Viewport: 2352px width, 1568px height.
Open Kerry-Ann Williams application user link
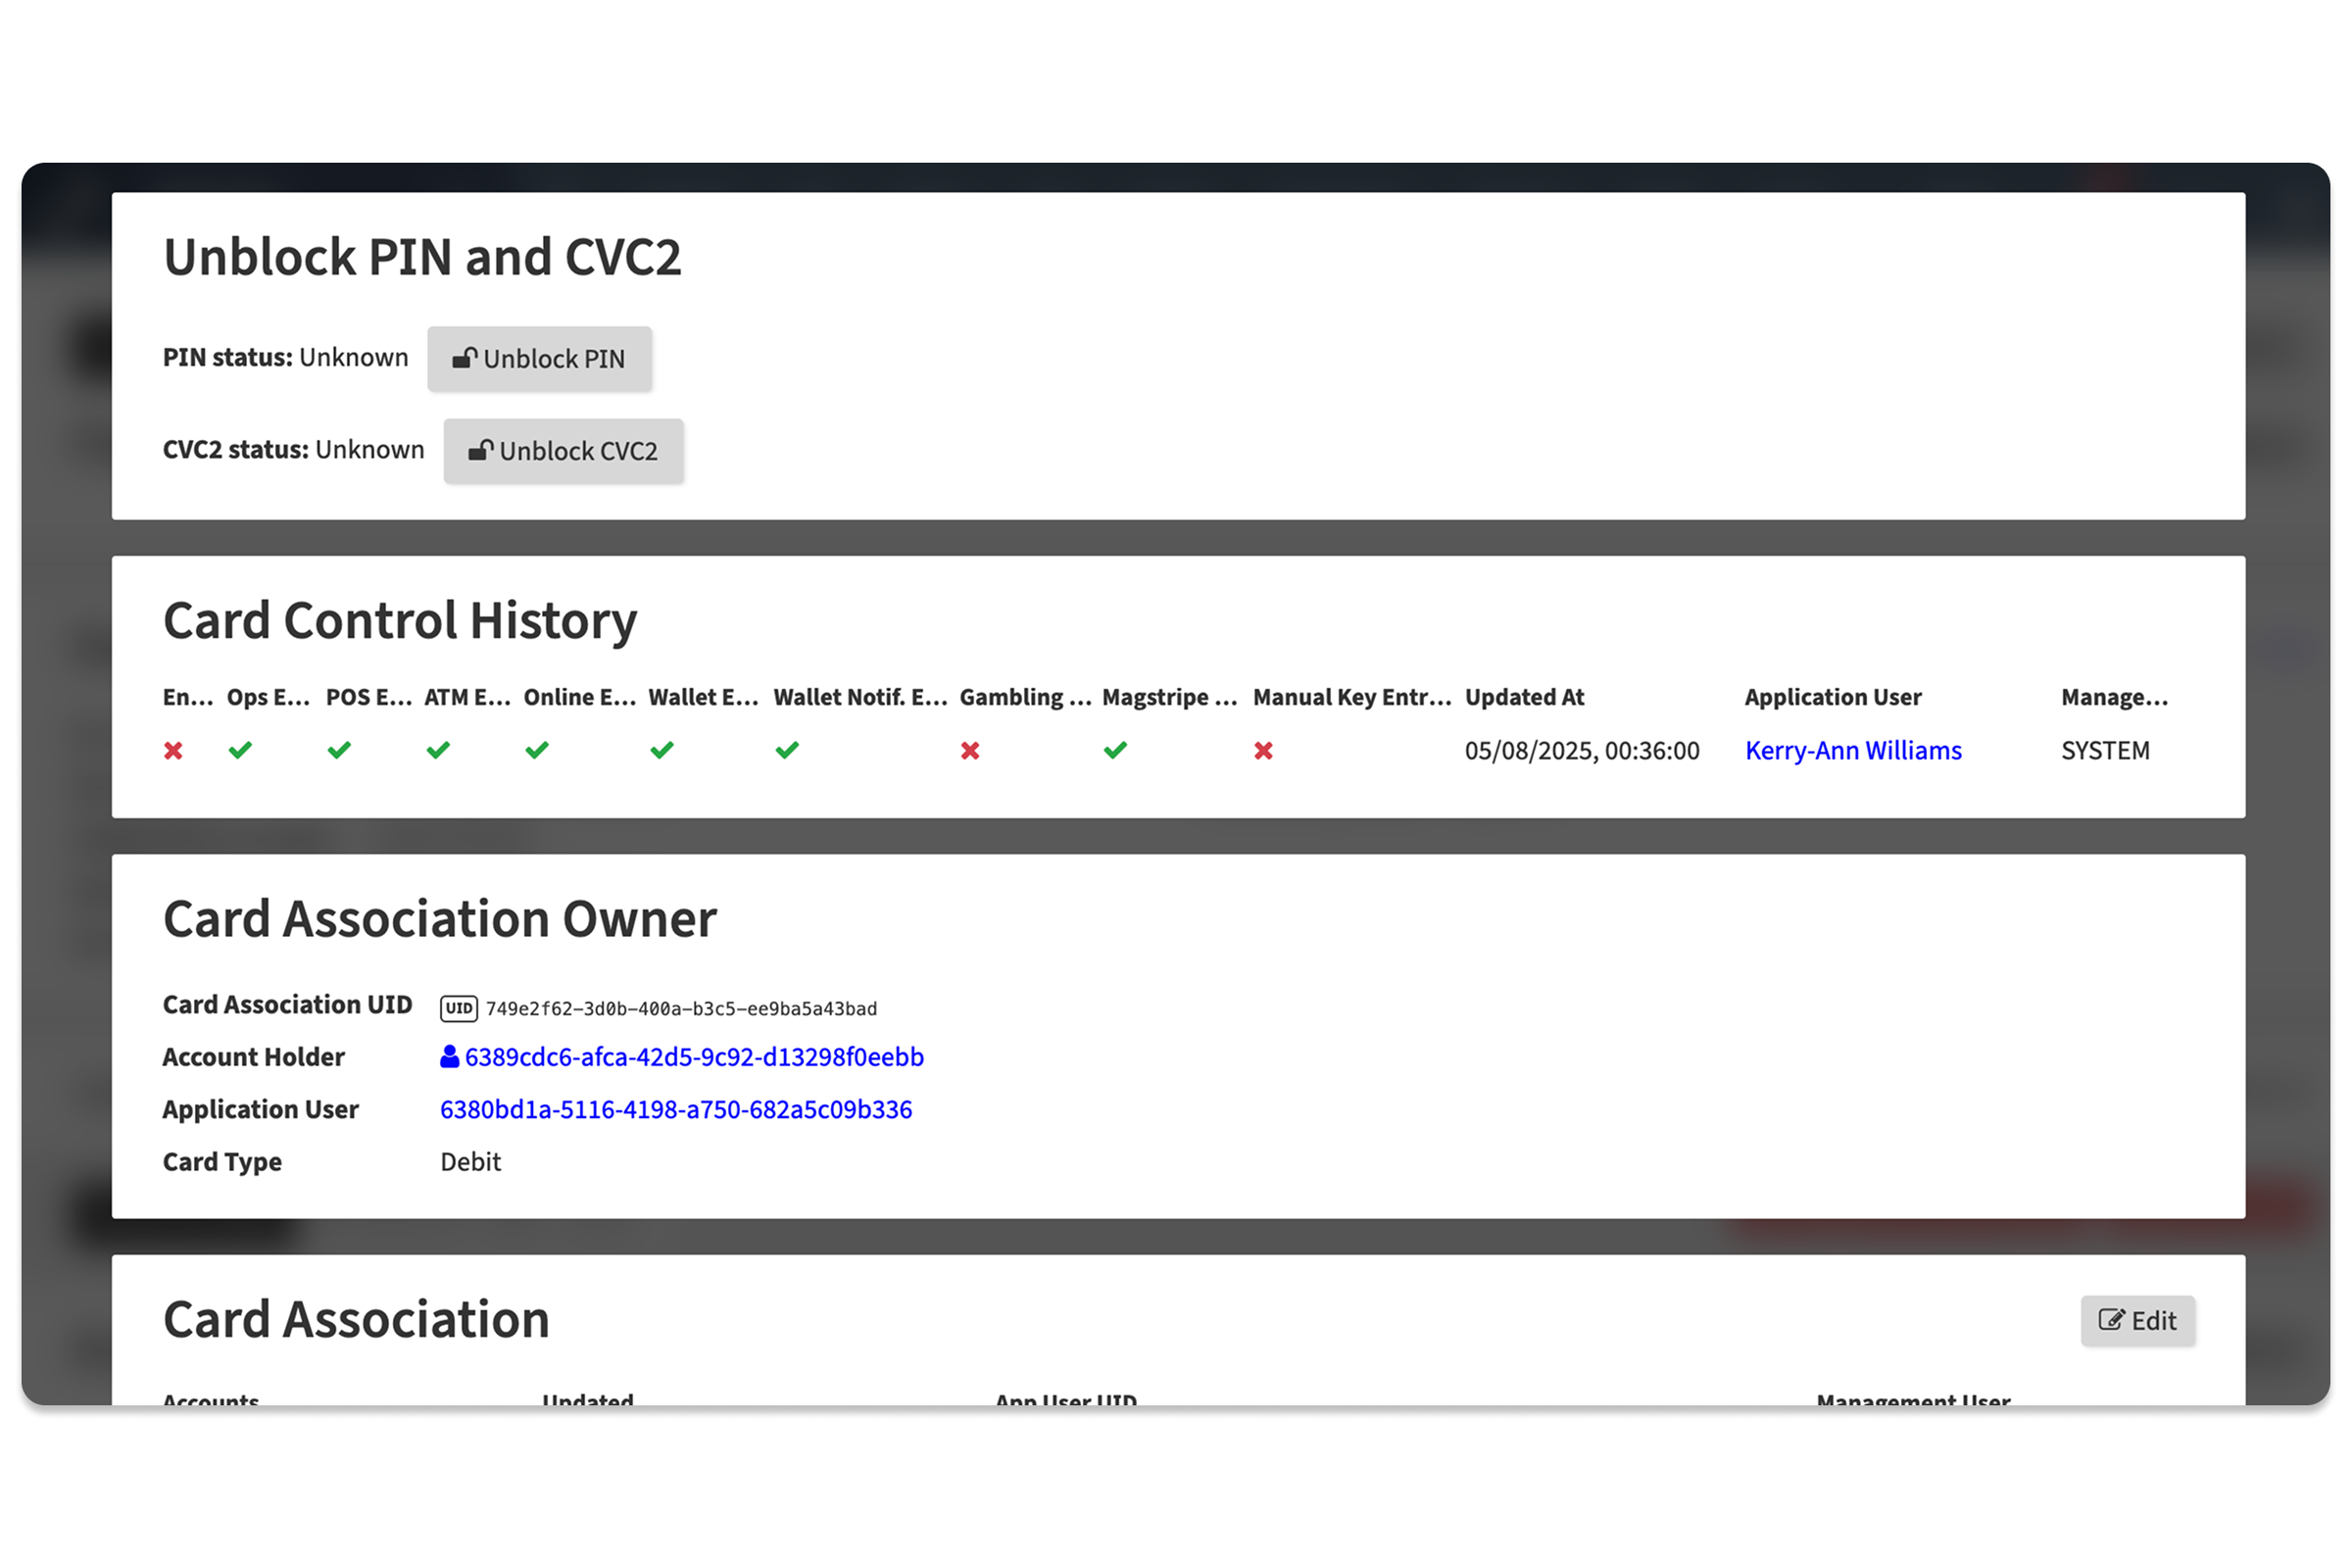(1852, 751)
